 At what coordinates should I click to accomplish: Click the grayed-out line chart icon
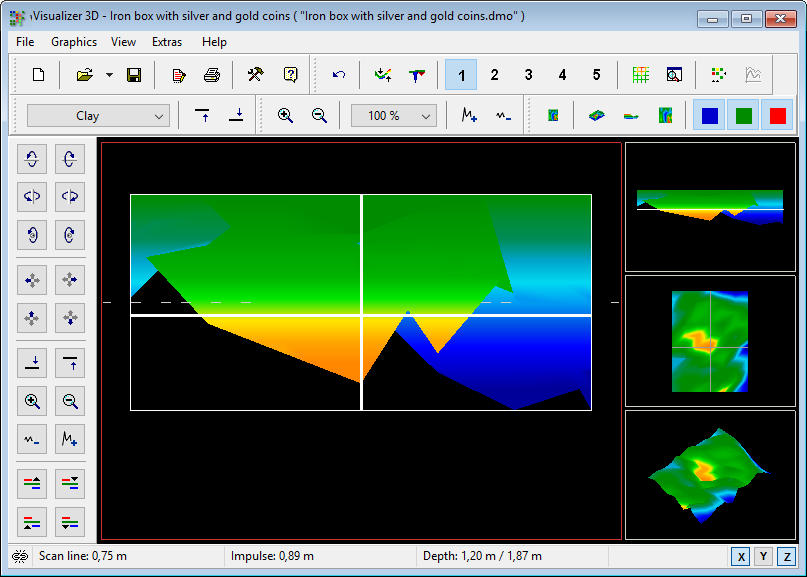pos(752,75)
